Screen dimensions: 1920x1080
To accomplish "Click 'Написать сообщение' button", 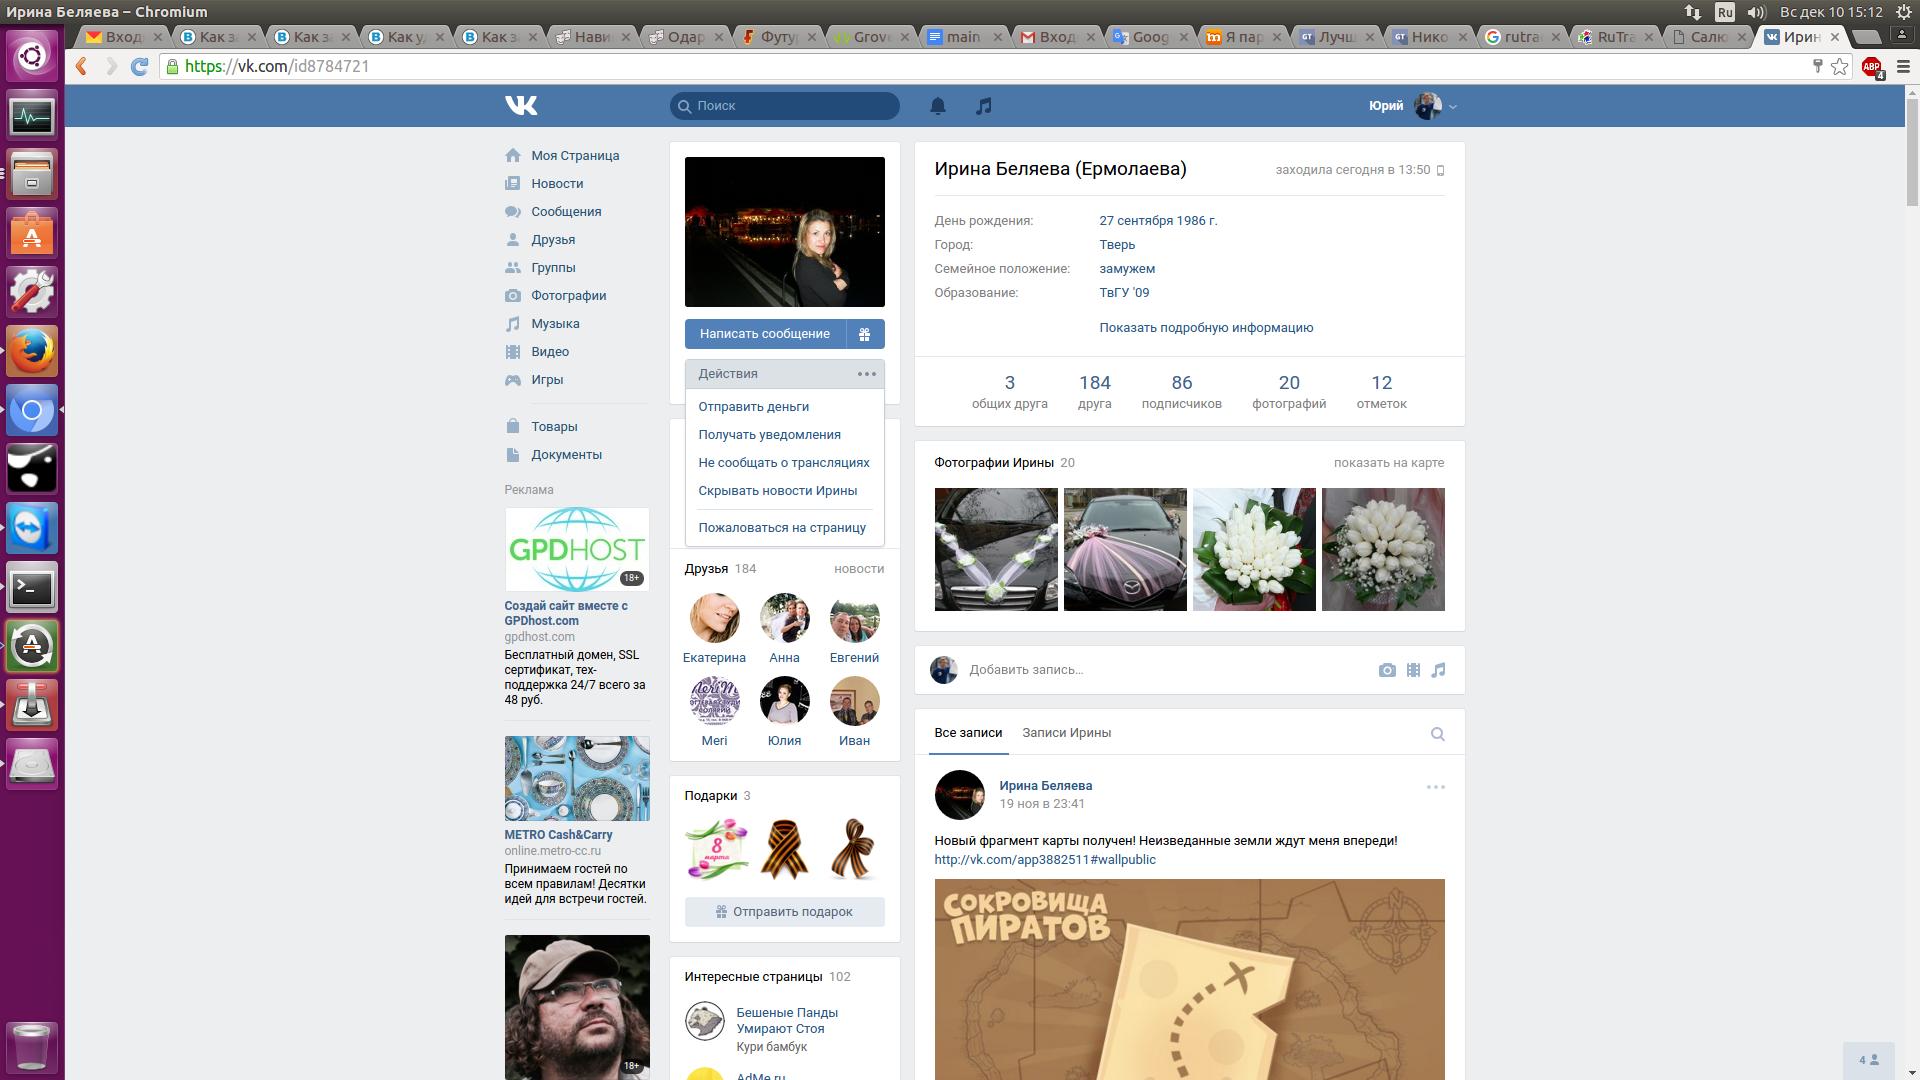I will (765, 334).
